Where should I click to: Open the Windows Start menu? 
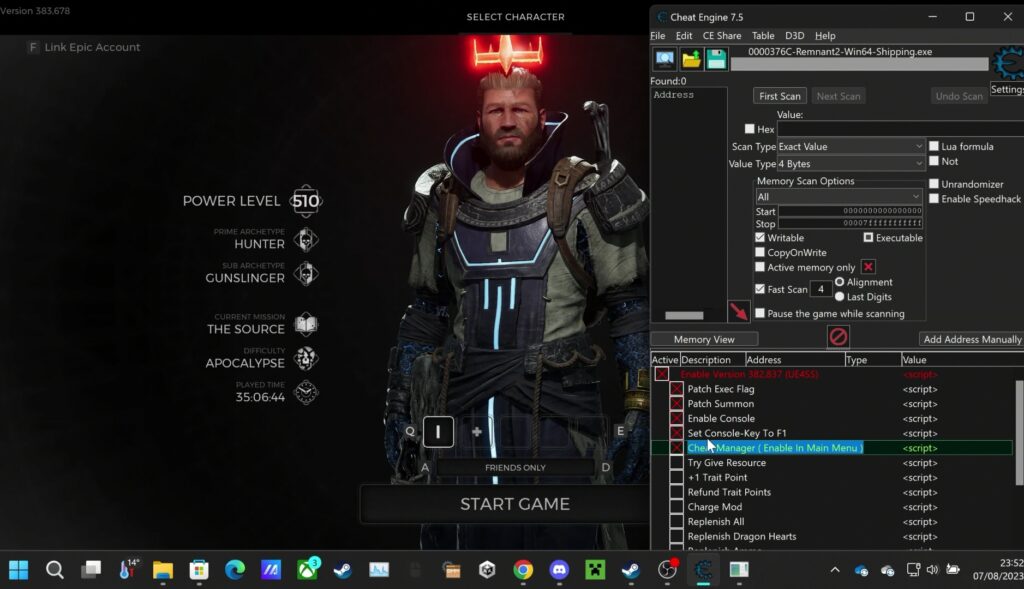point(18,570)
